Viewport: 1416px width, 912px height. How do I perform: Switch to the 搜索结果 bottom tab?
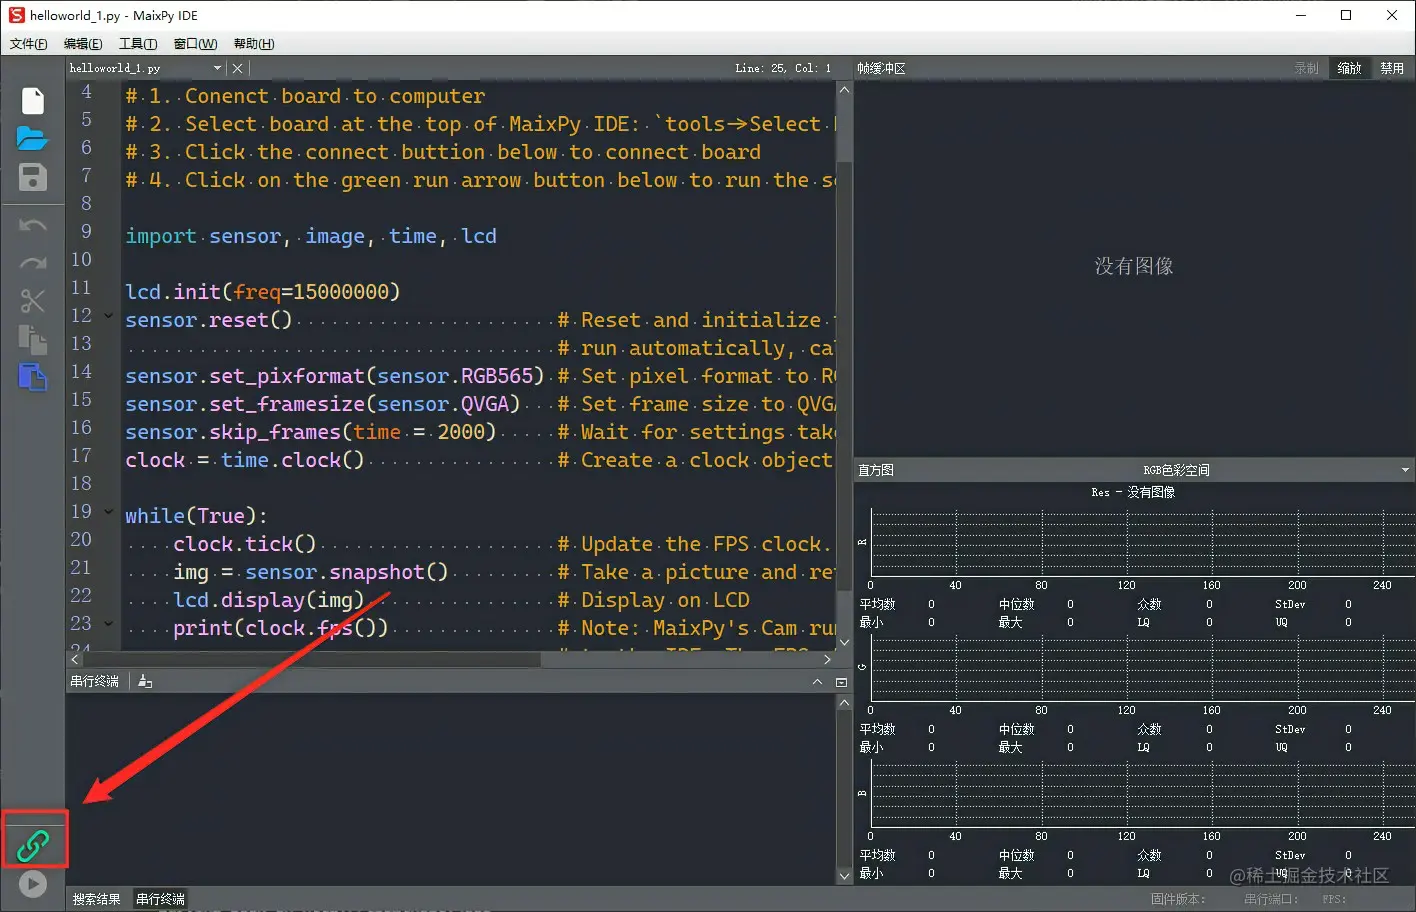pyautogui.click(x=96, y=899)
